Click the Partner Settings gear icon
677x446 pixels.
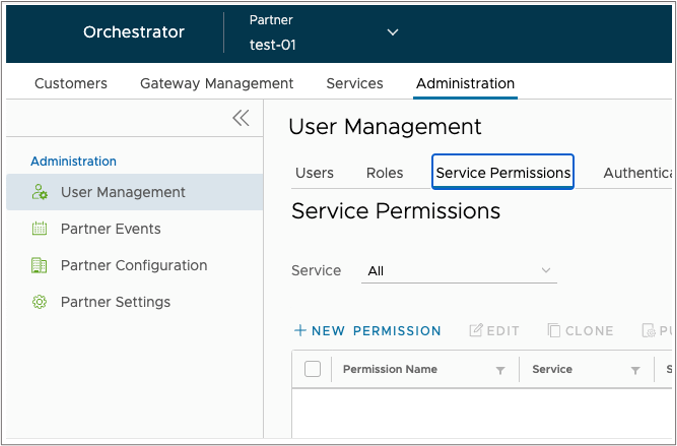tap(40, 302)
